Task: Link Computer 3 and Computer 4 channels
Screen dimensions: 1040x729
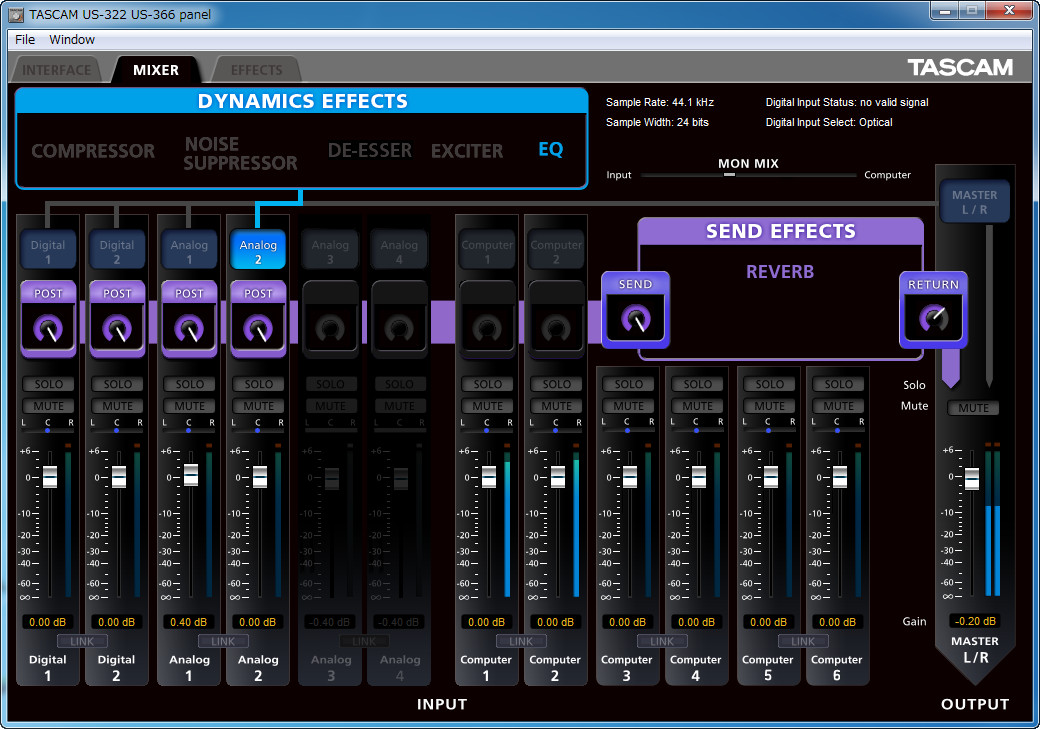Action: (662, 641)
